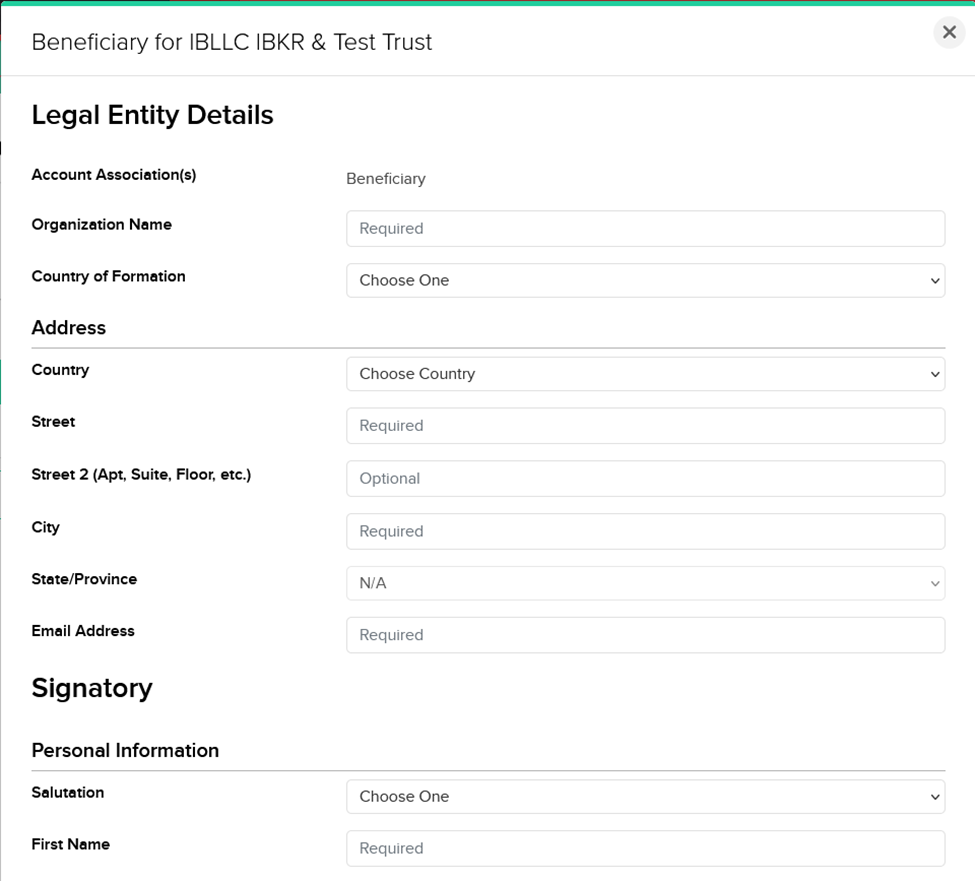Click the "First Name" label text
Viewport: 975px width, 881px height.
pyautogui.click(x=70, y=845)
